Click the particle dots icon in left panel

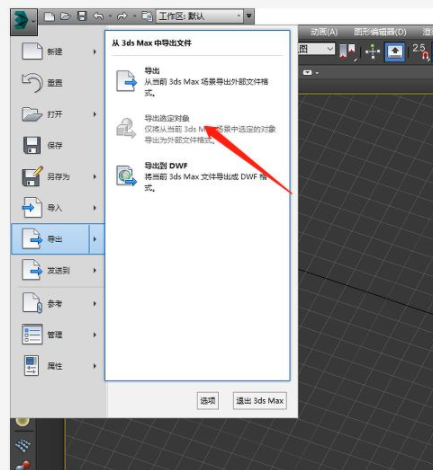tap(23, 445)
